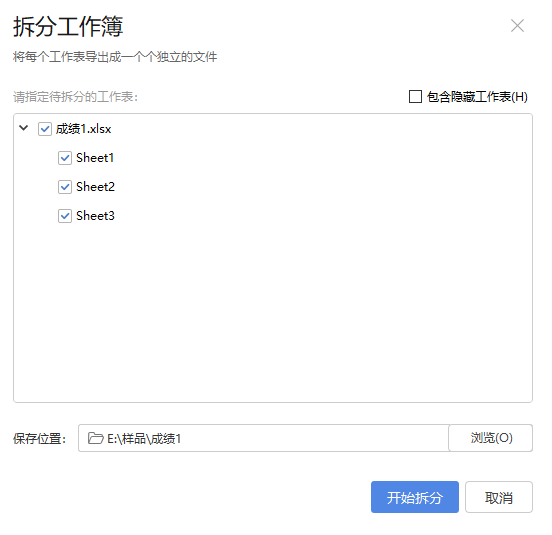Uncheck the 成绩1.xlsx workbook checkbox
Image resolution: width=552 pixels, height=535 pixels.
pyautogui.click(x=45, y=129)
